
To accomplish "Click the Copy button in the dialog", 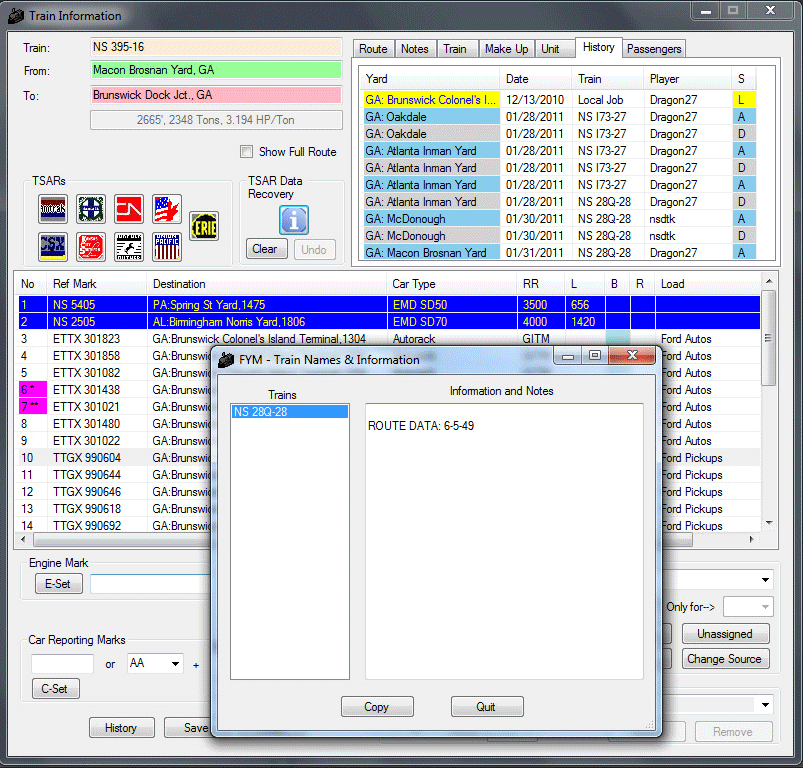I will 377,707.
